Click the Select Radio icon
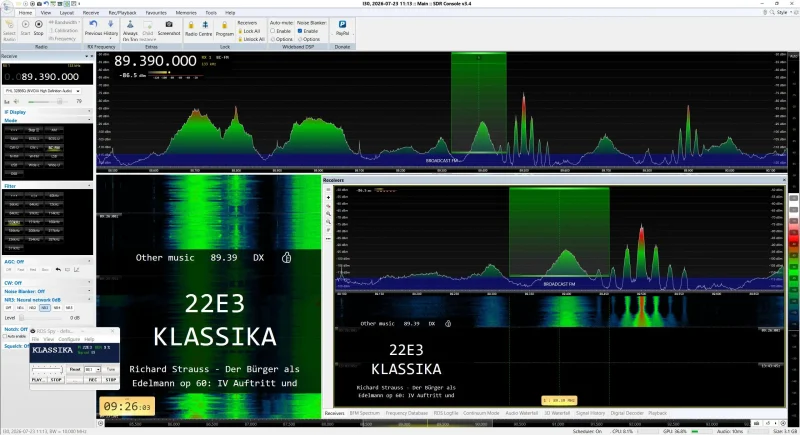The width and height of the screenshot is (800, 435). tap(9, 24)
